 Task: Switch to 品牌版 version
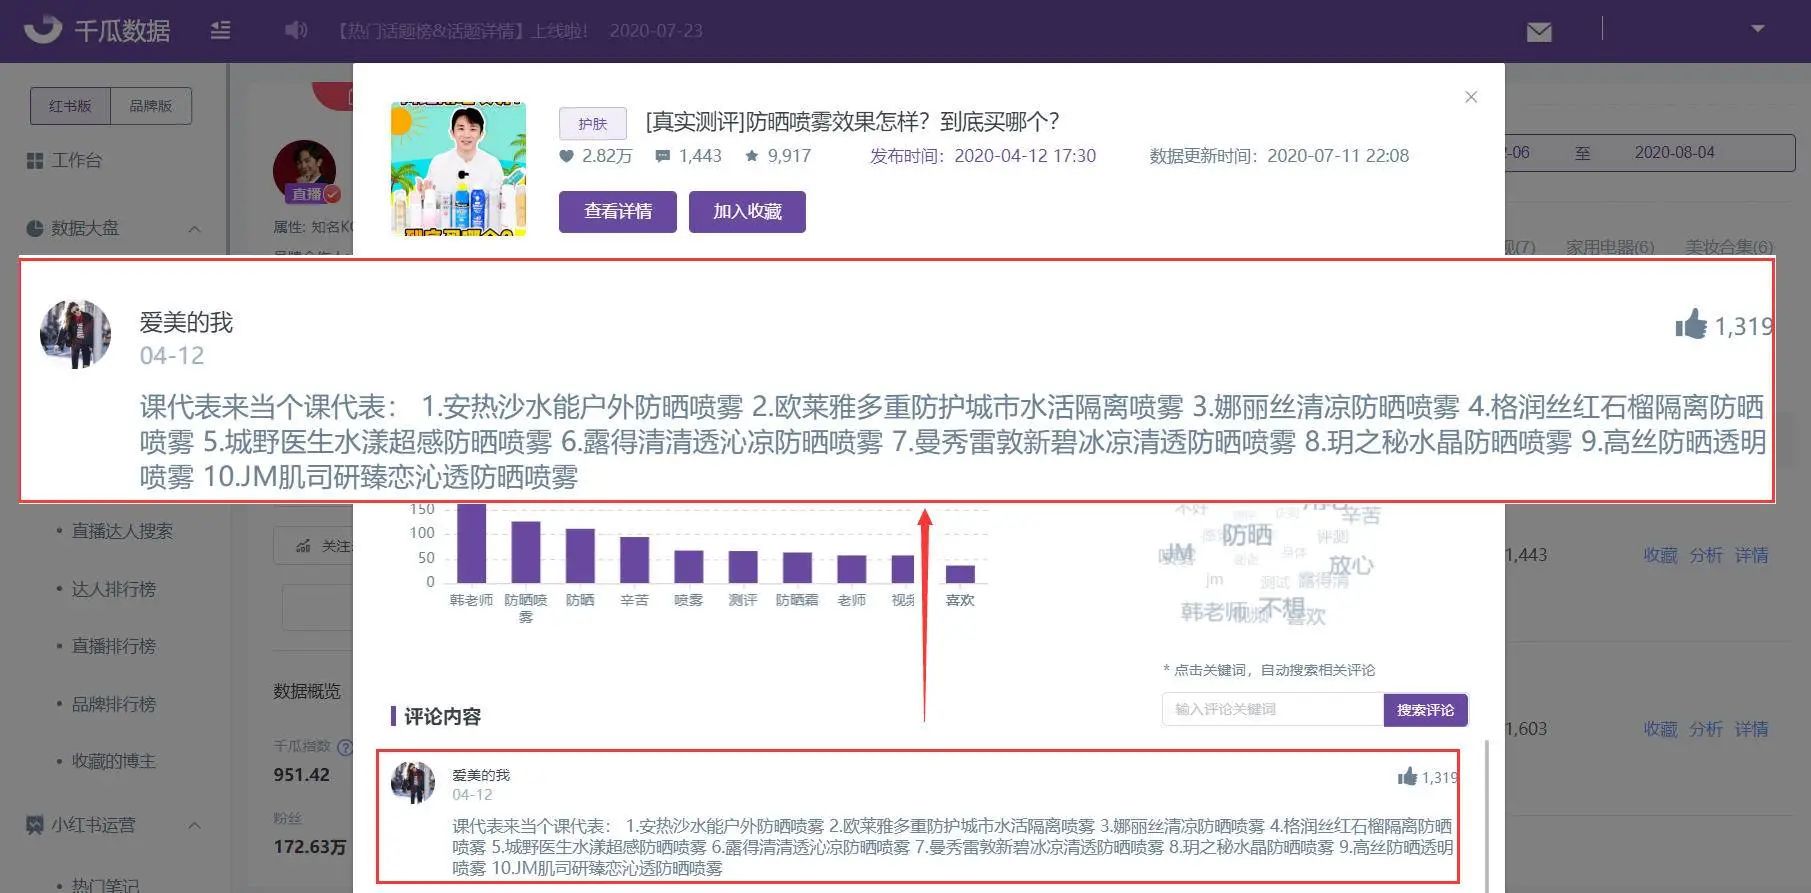150,106
